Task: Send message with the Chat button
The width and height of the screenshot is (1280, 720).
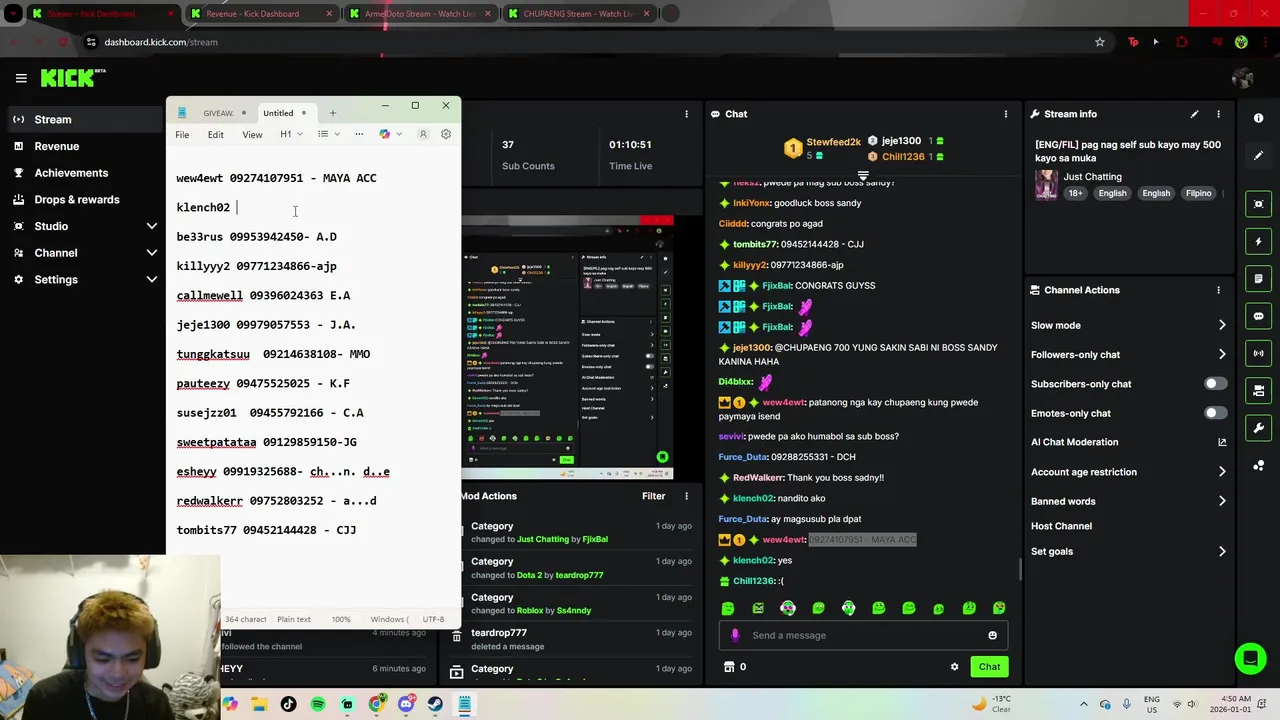Action: point(989,667)
